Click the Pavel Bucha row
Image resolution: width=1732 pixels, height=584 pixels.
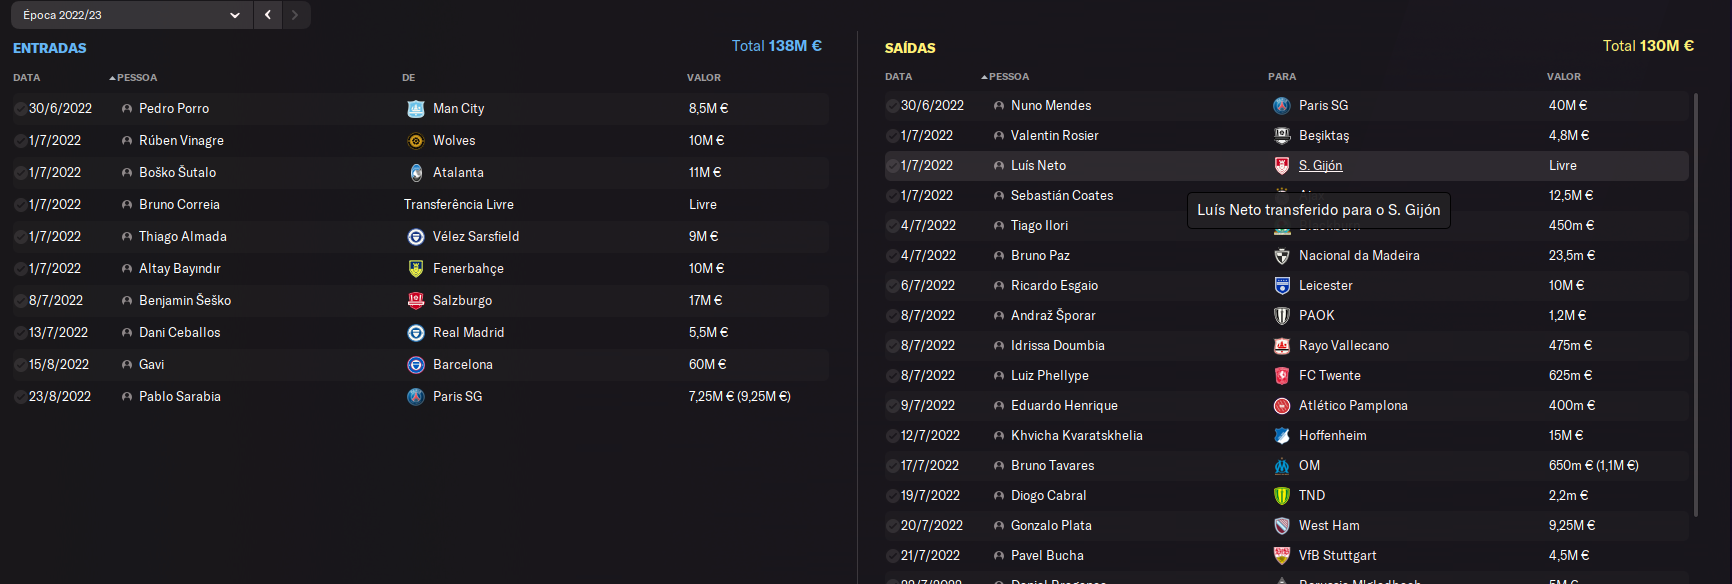[1286, 556]
